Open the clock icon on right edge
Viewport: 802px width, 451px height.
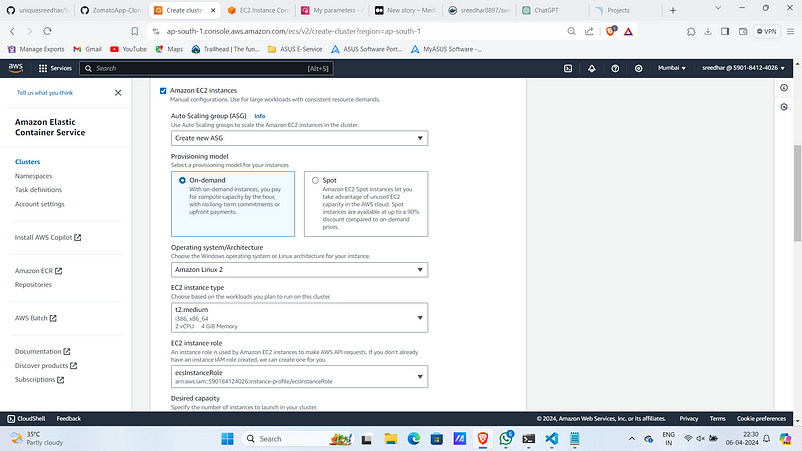click(784, 107)
